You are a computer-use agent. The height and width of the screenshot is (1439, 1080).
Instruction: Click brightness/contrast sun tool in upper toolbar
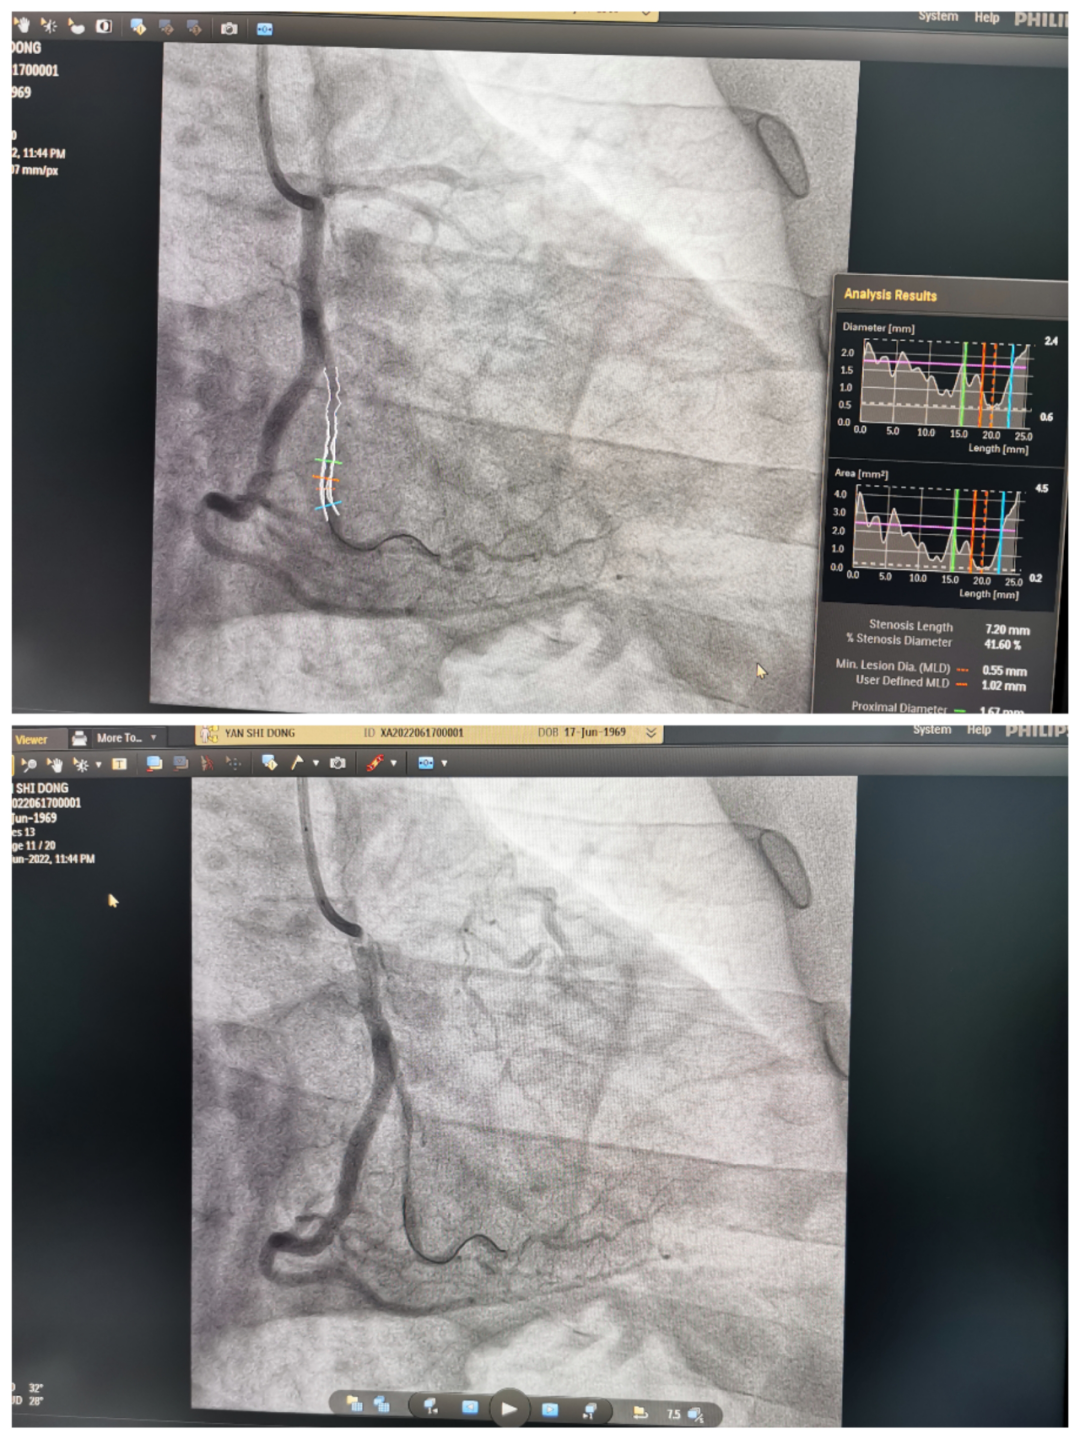coord(48,26)
